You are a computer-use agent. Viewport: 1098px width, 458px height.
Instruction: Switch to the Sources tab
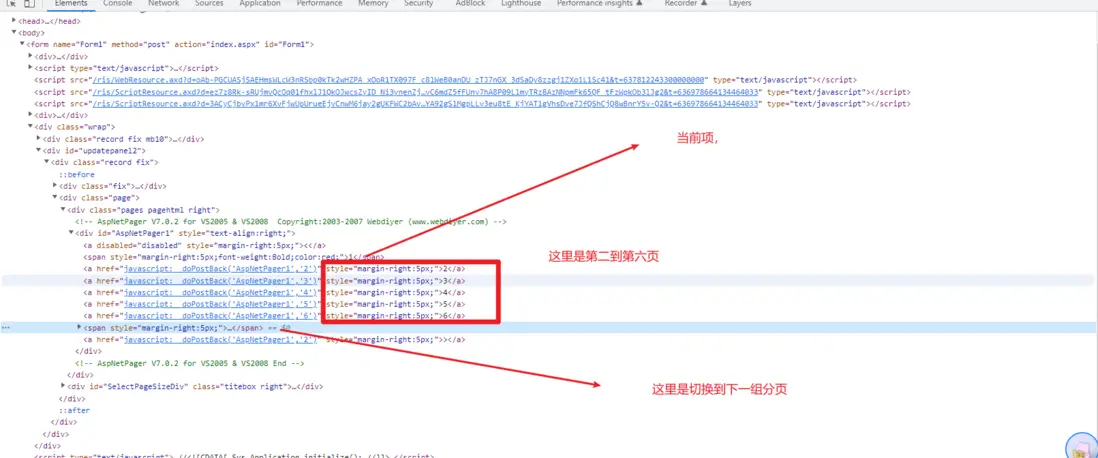point(209,4)
